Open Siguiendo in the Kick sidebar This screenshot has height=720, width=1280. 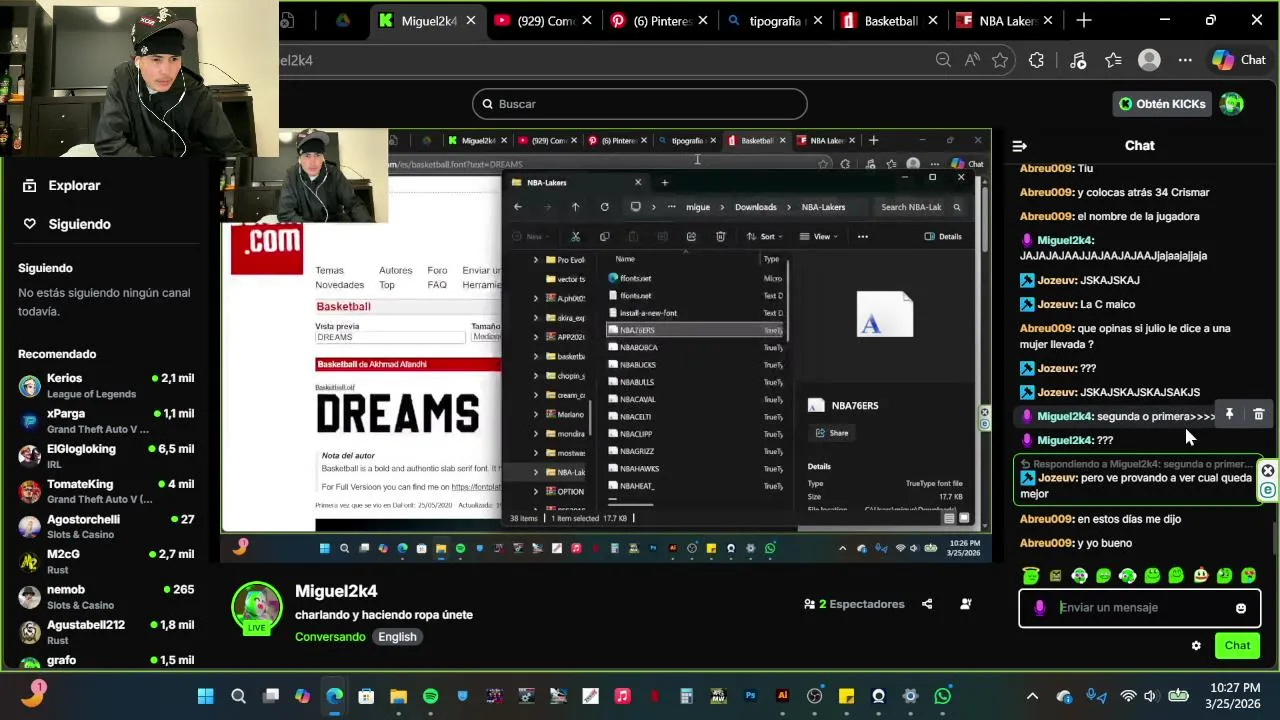[67, 224]
